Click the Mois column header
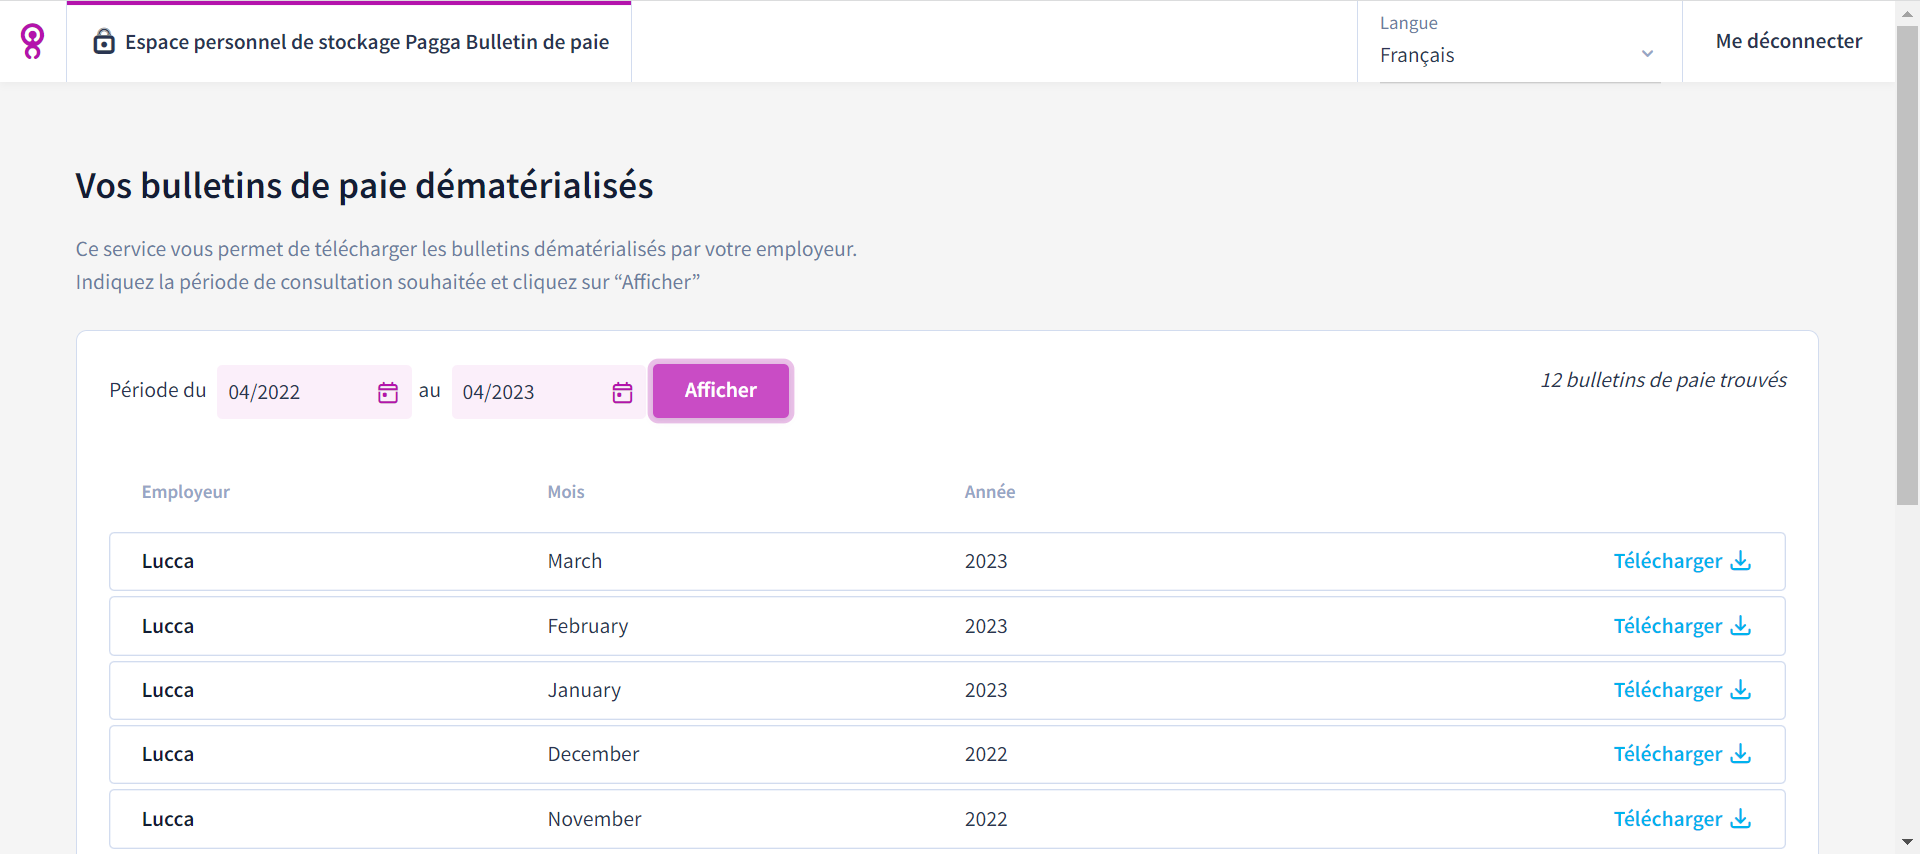The height and width of the screenshot is (854, 1920). pyautogui.click(x=566, y=492)
